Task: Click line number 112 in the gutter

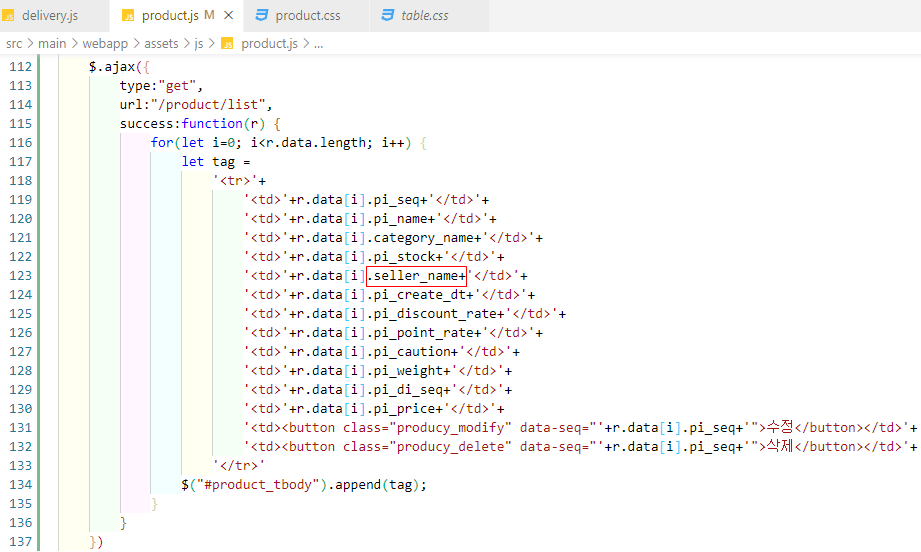Action: [x=21, y=67]
